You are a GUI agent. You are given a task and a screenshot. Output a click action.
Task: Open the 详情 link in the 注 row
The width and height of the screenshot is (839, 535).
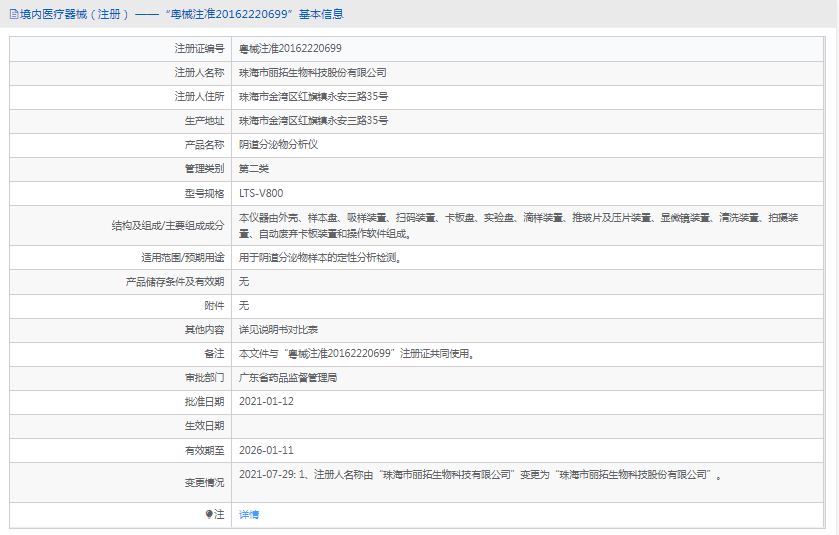coord(249,515)
